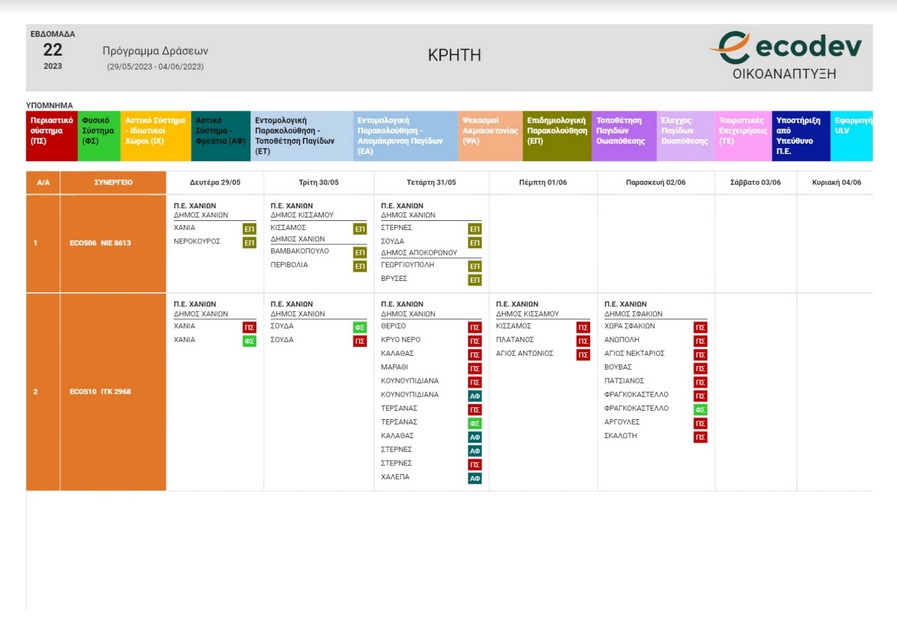Click the ΕΠ badge next to ΒΡΥΣΕΣ

tap(475, 280)
